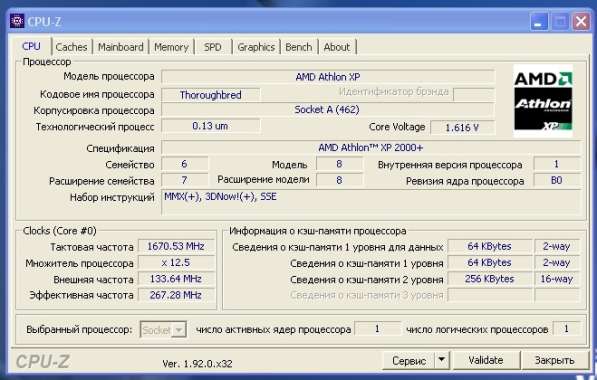The width and height of the screenshot is (597, 380).
Task: Minimize the CPU-Z window
Action: 539,22
